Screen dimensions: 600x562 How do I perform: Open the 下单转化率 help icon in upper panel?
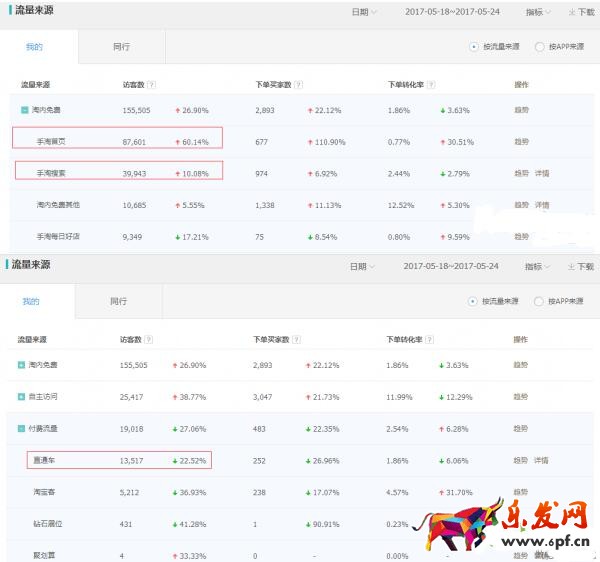(431, 85)
